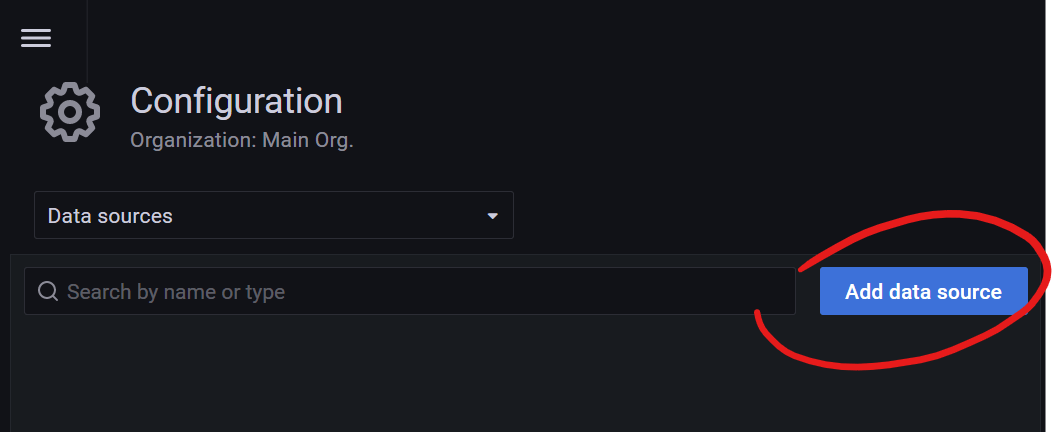This screenshot has height=432, width=1053.
Task: Click the Main Org. organization name
Action: (308, 140)
